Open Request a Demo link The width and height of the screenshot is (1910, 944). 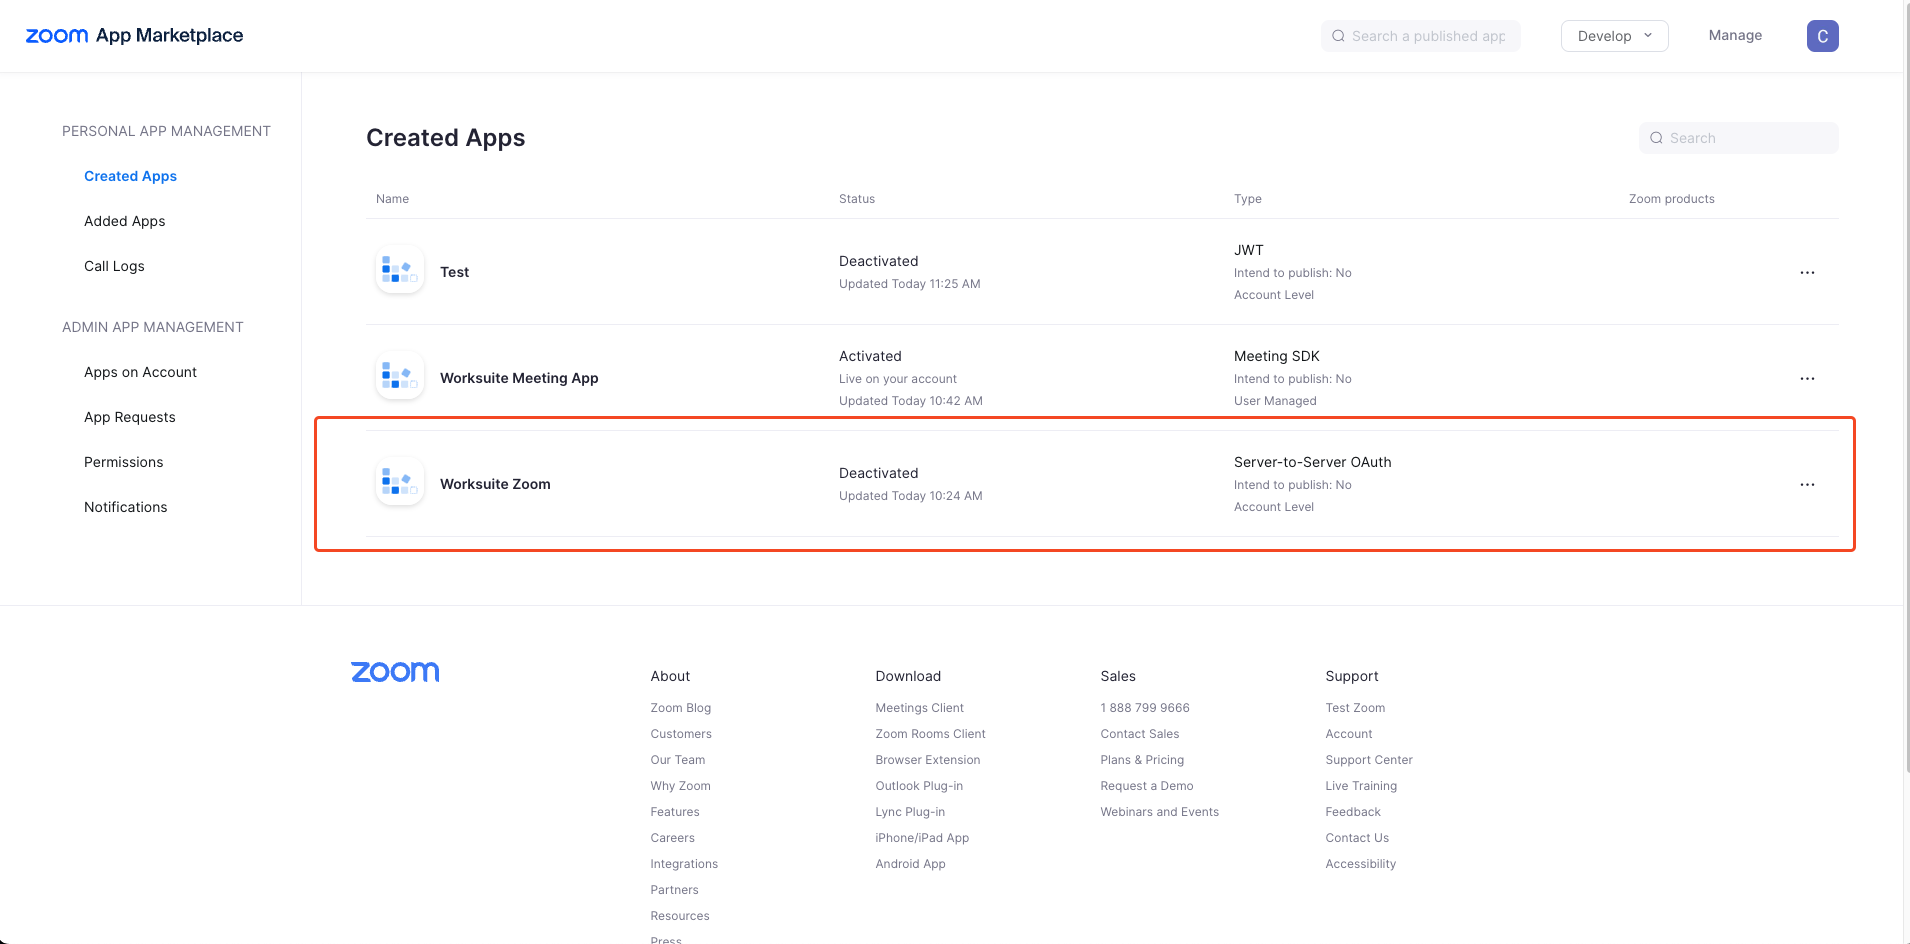click(x=1146, y=786)
